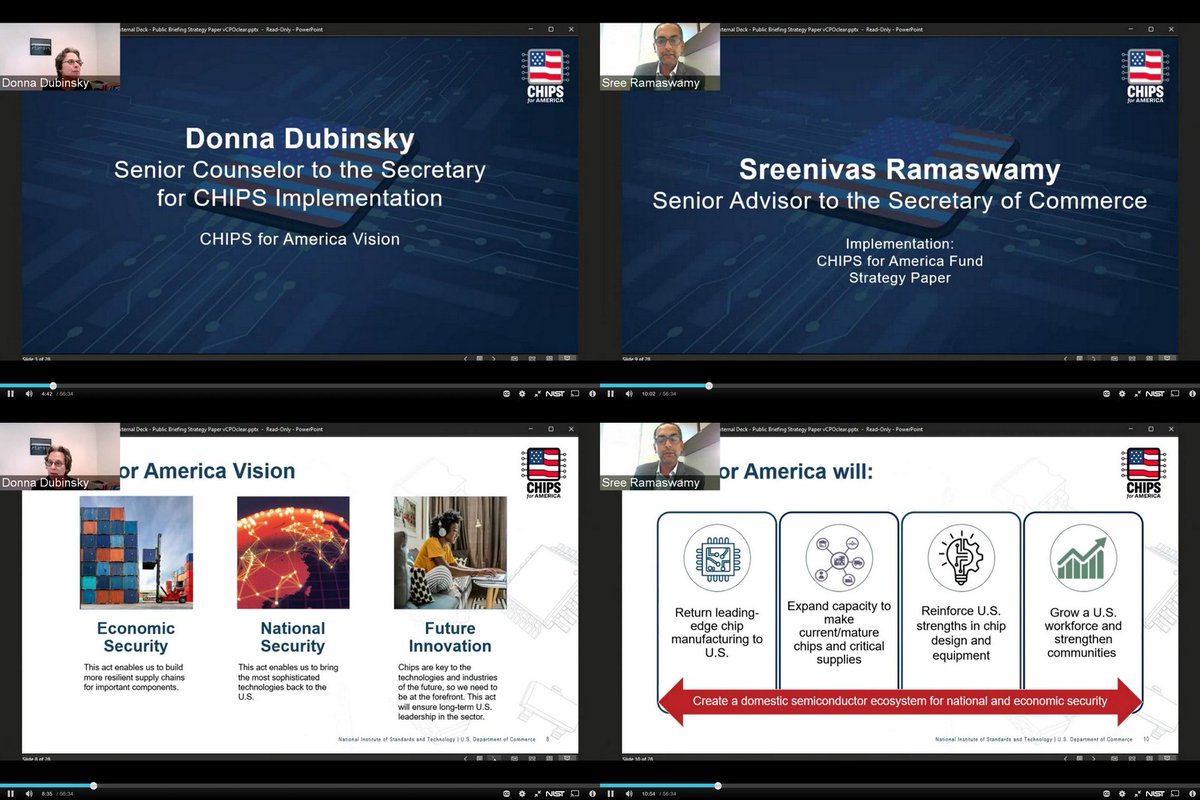This screenshot has height=800, width=1200.
Task: Click the 'National Security' heading
Action: (x=293, y=637)
